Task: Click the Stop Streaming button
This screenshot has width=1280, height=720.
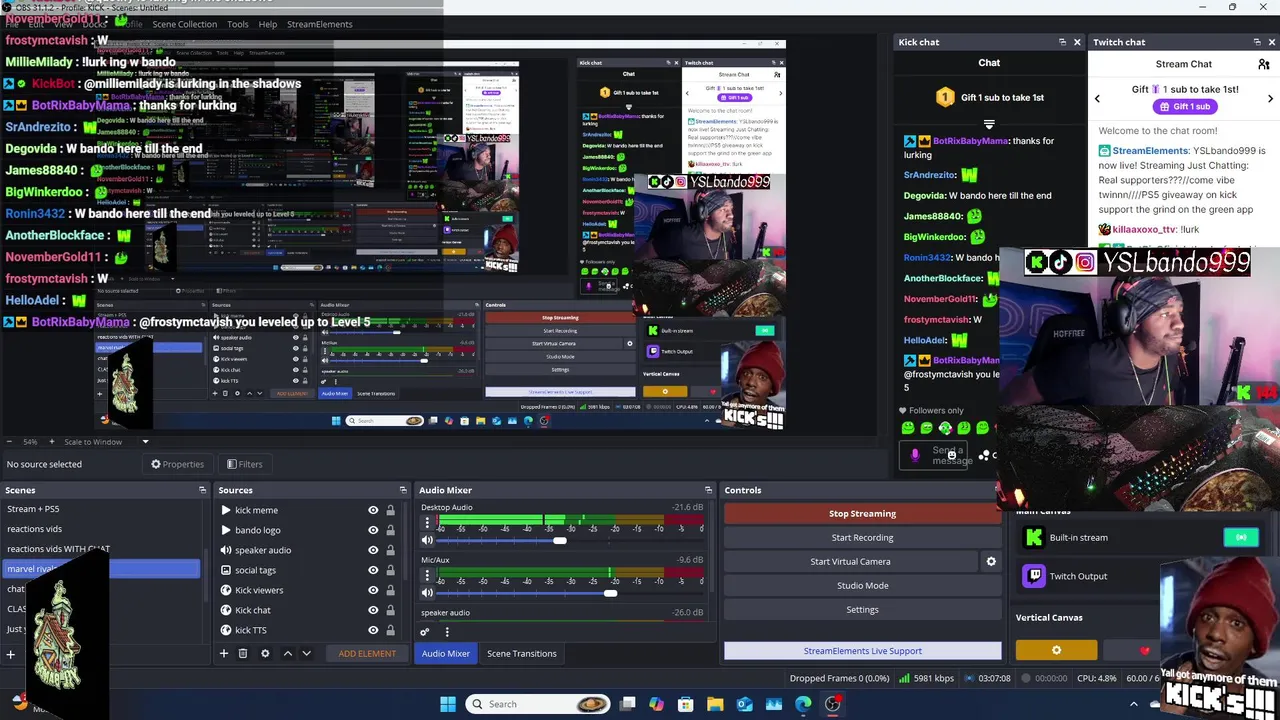Action: [862, 514]
